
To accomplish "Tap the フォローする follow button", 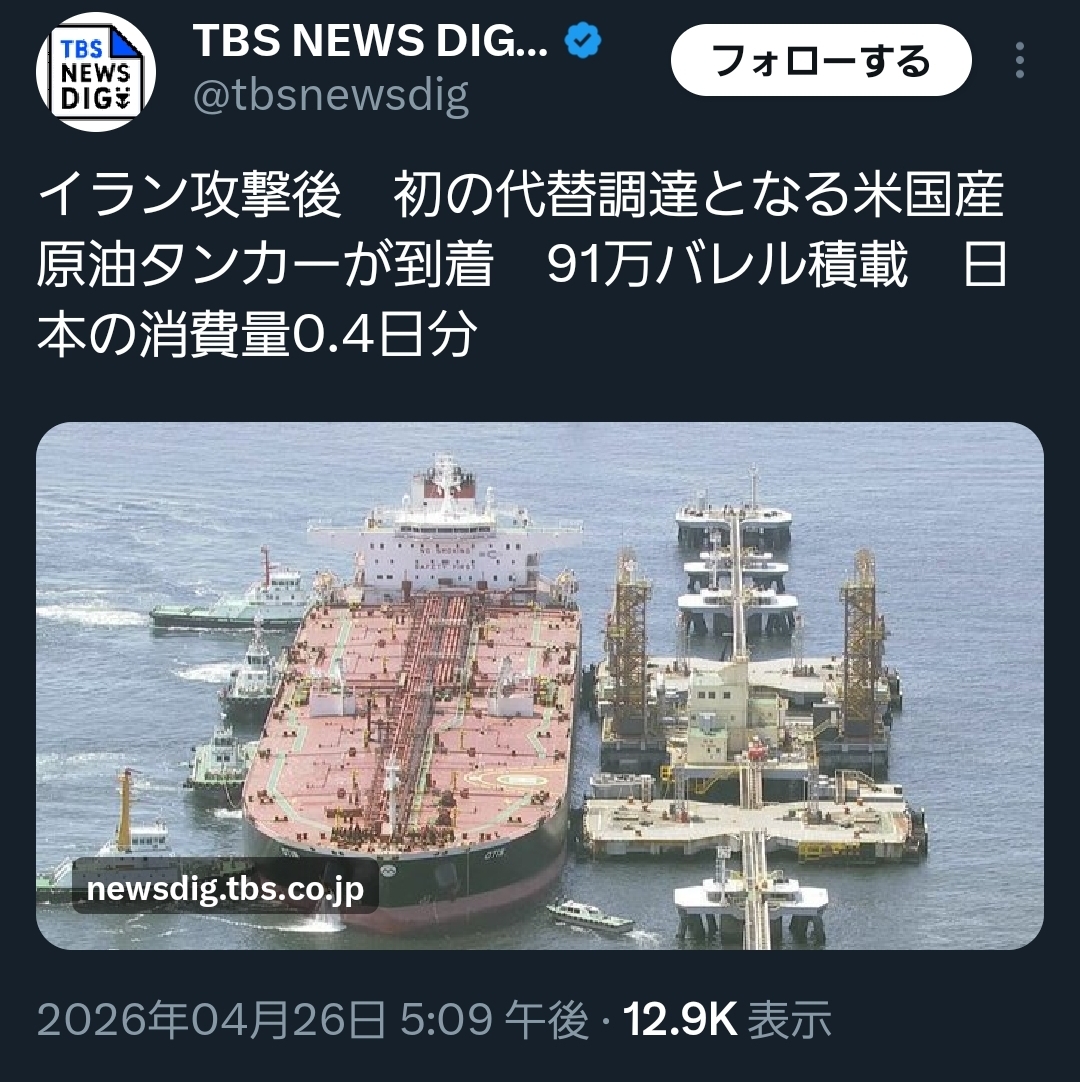I will coord(821,60).
